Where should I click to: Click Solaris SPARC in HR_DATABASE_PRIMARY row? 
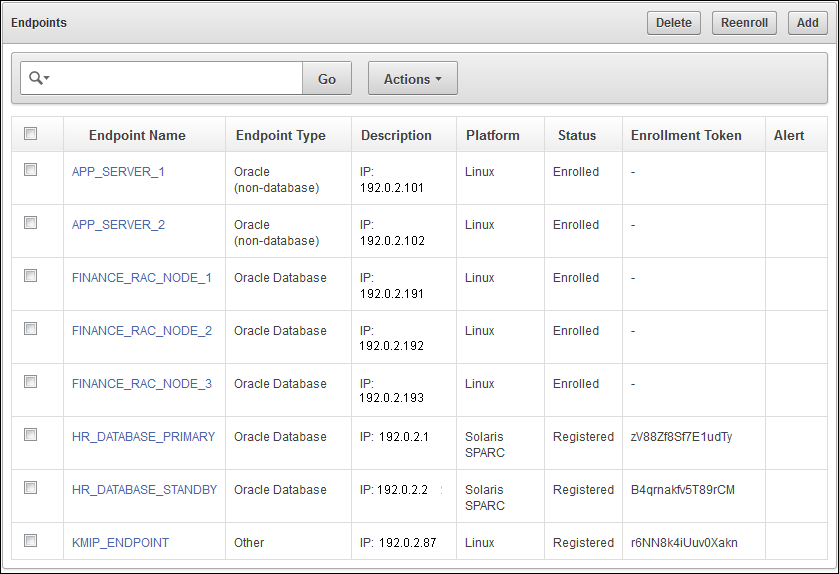click(485, 445)
